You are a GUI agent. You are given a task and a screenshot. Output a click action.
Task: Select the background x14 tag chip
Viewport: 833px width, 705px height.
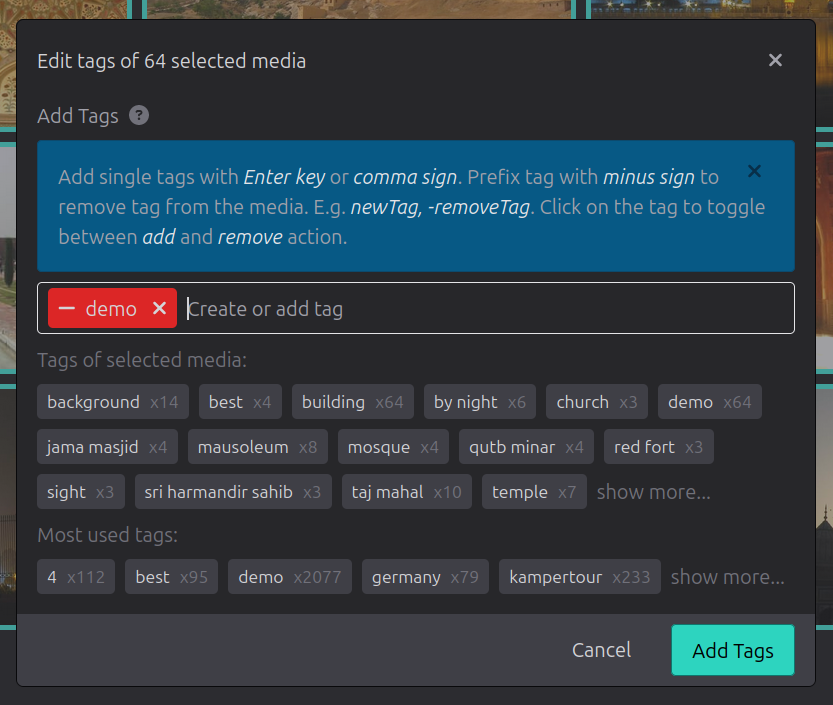pyautogui.click(x=112, y=401)
